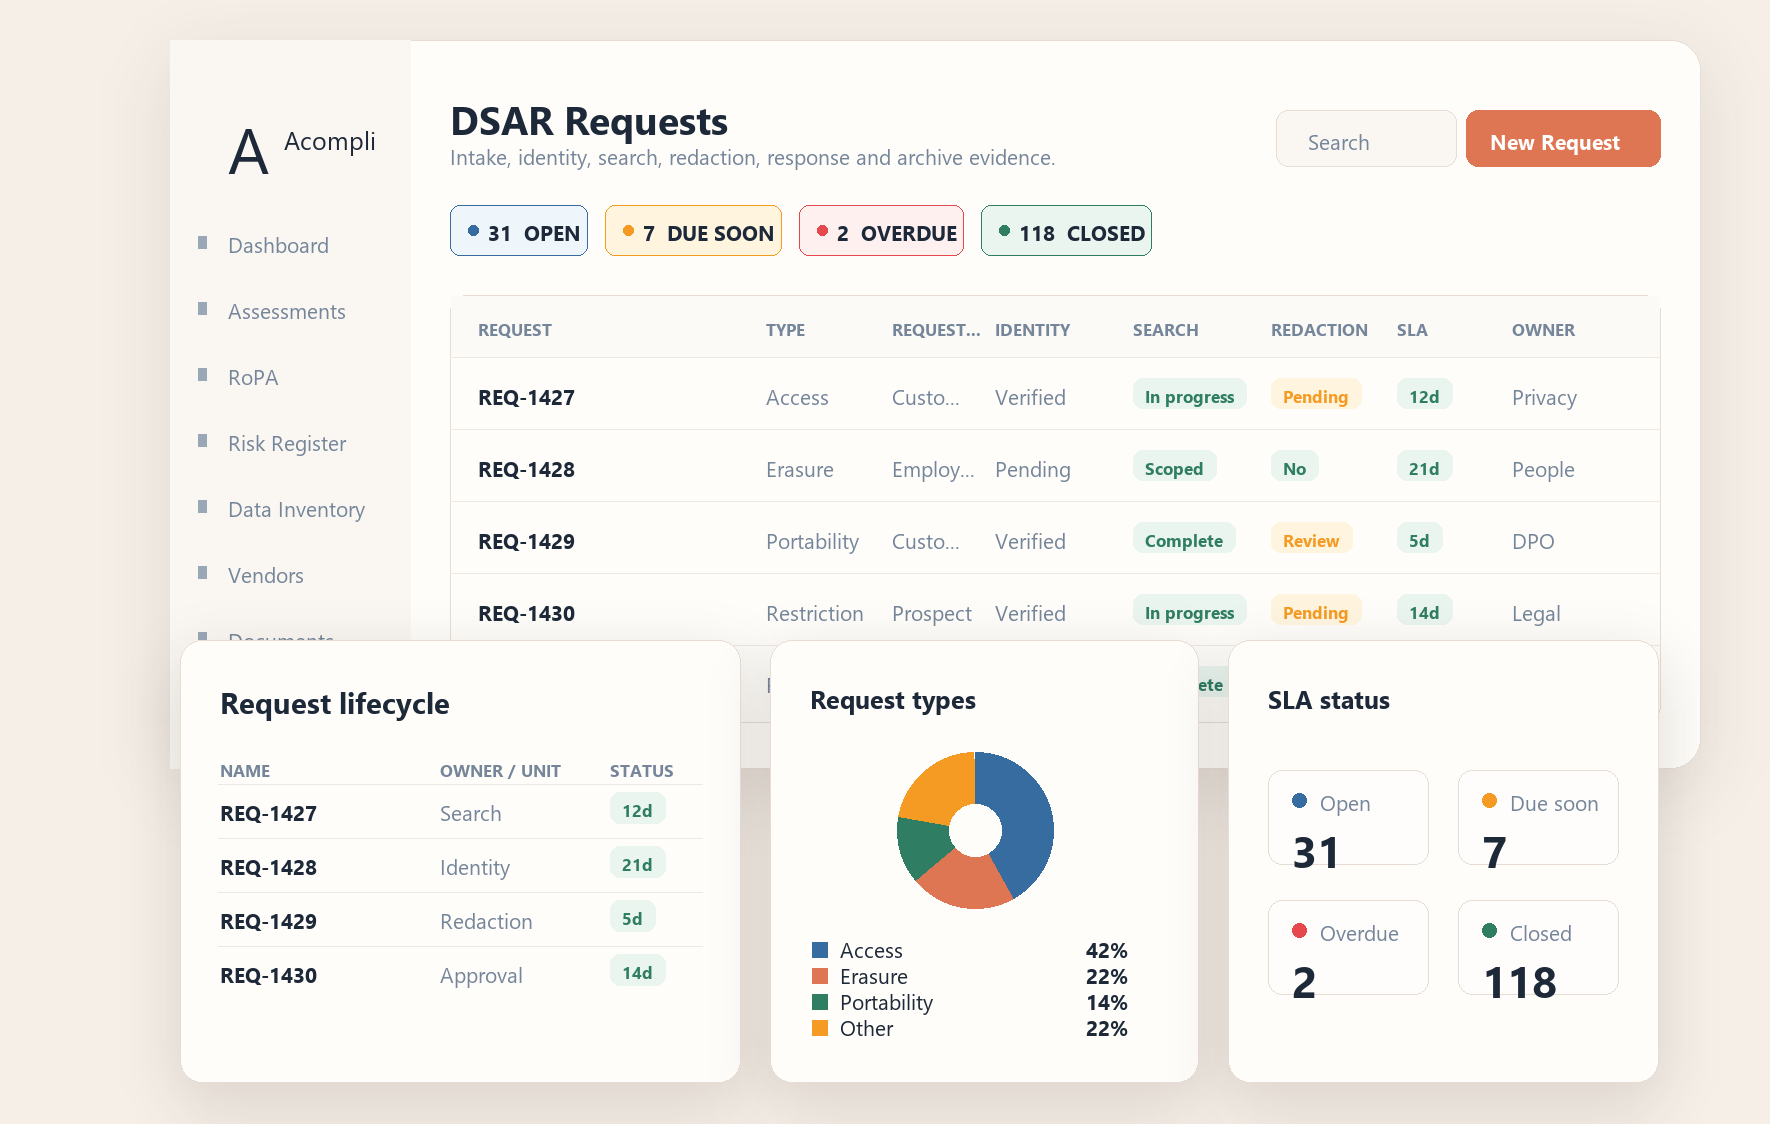Click the Search input field
The height and width of the screenshot is (1124, 1770).
point(1366,139)
